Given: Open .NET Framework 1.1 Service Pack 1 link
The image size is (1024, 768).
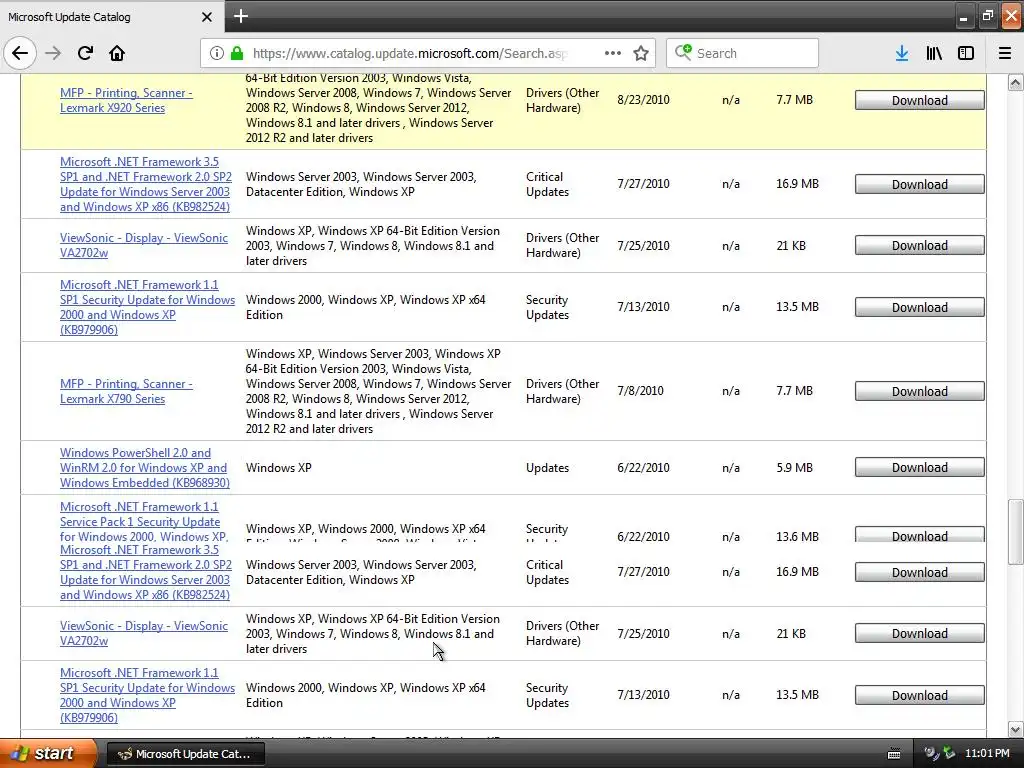Looking at the screenshot, I should pyautogui.click(x=144, y=521).
